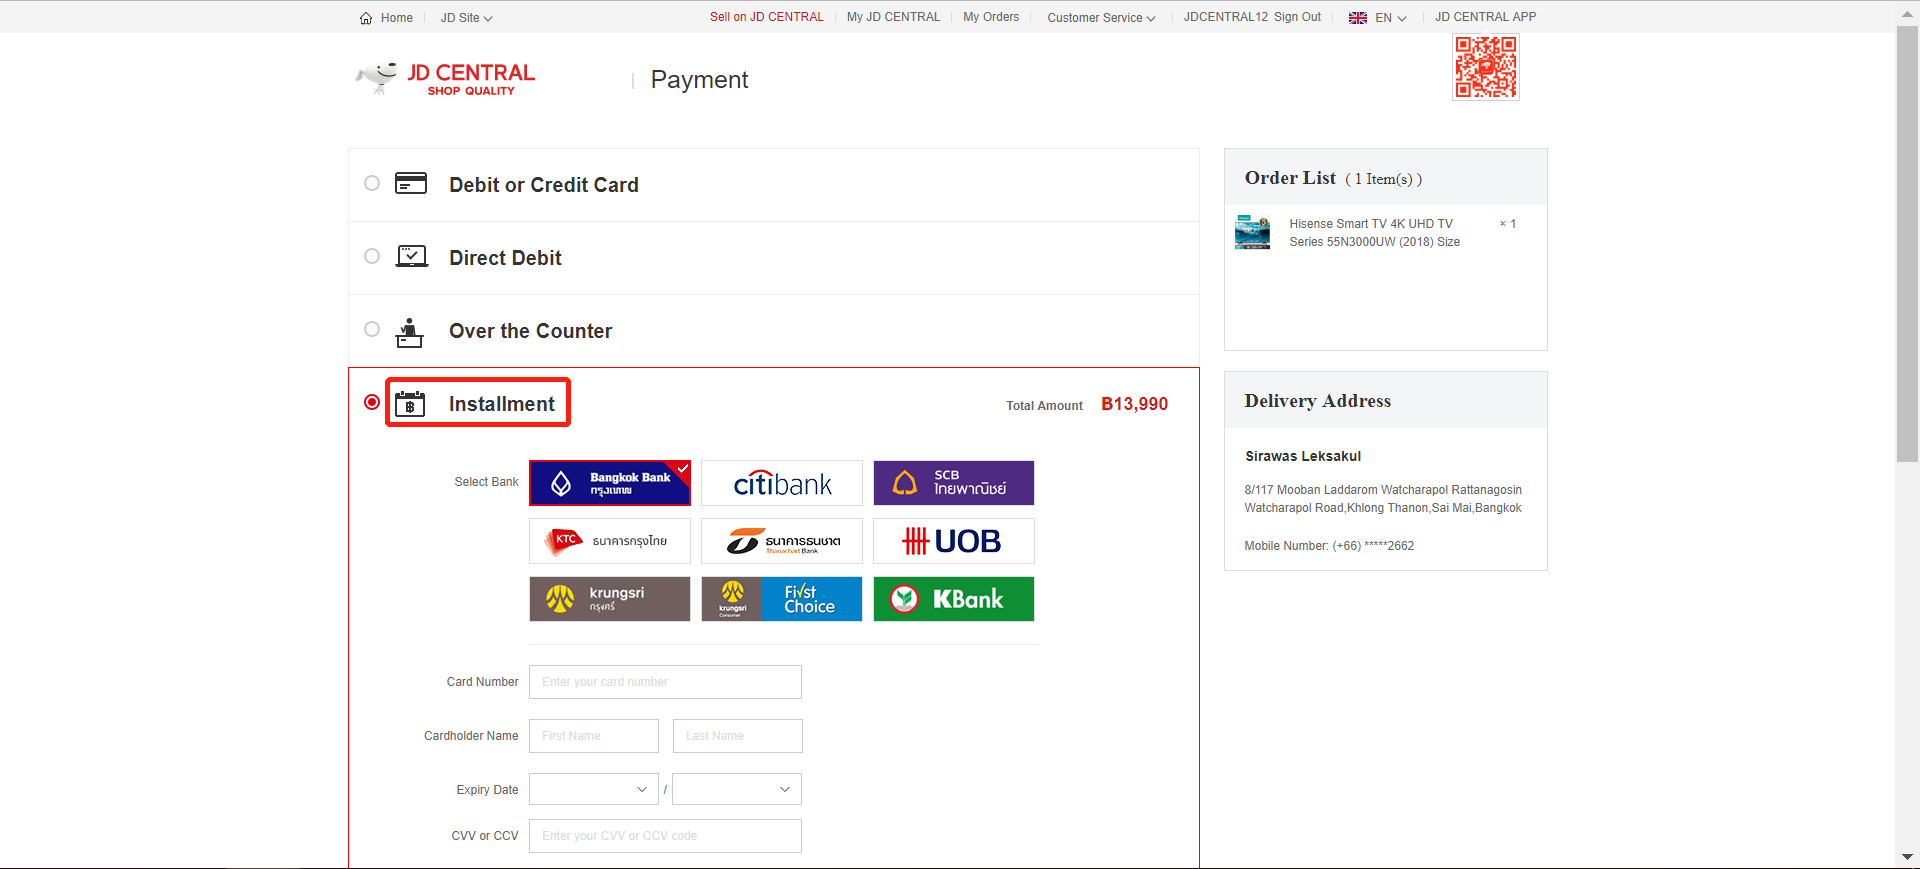Click the scrollbar down arrow

(1907, 858)
